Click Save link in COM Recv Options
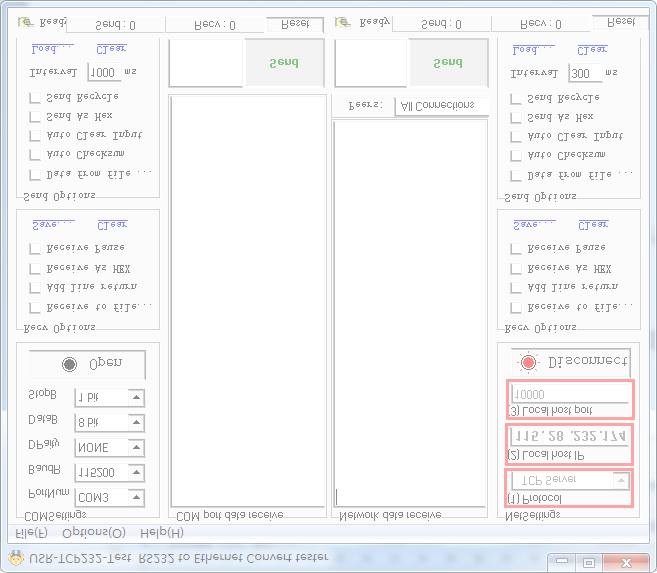Viewport: 657px width, 573px height. coord(53,225)
